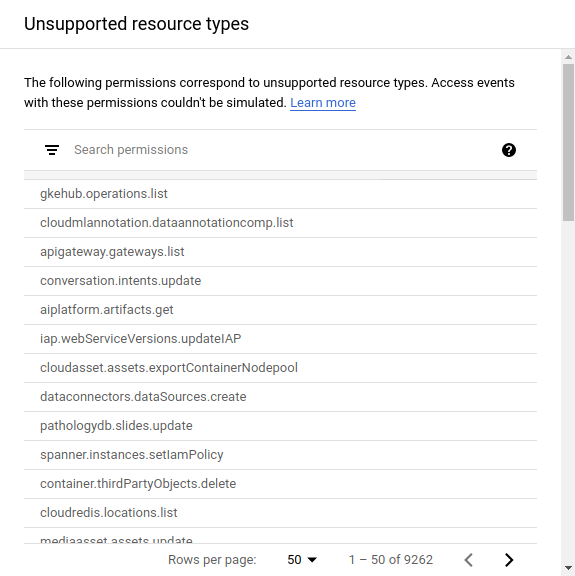Select the apigateway.gateways.list row

[280, 252]
